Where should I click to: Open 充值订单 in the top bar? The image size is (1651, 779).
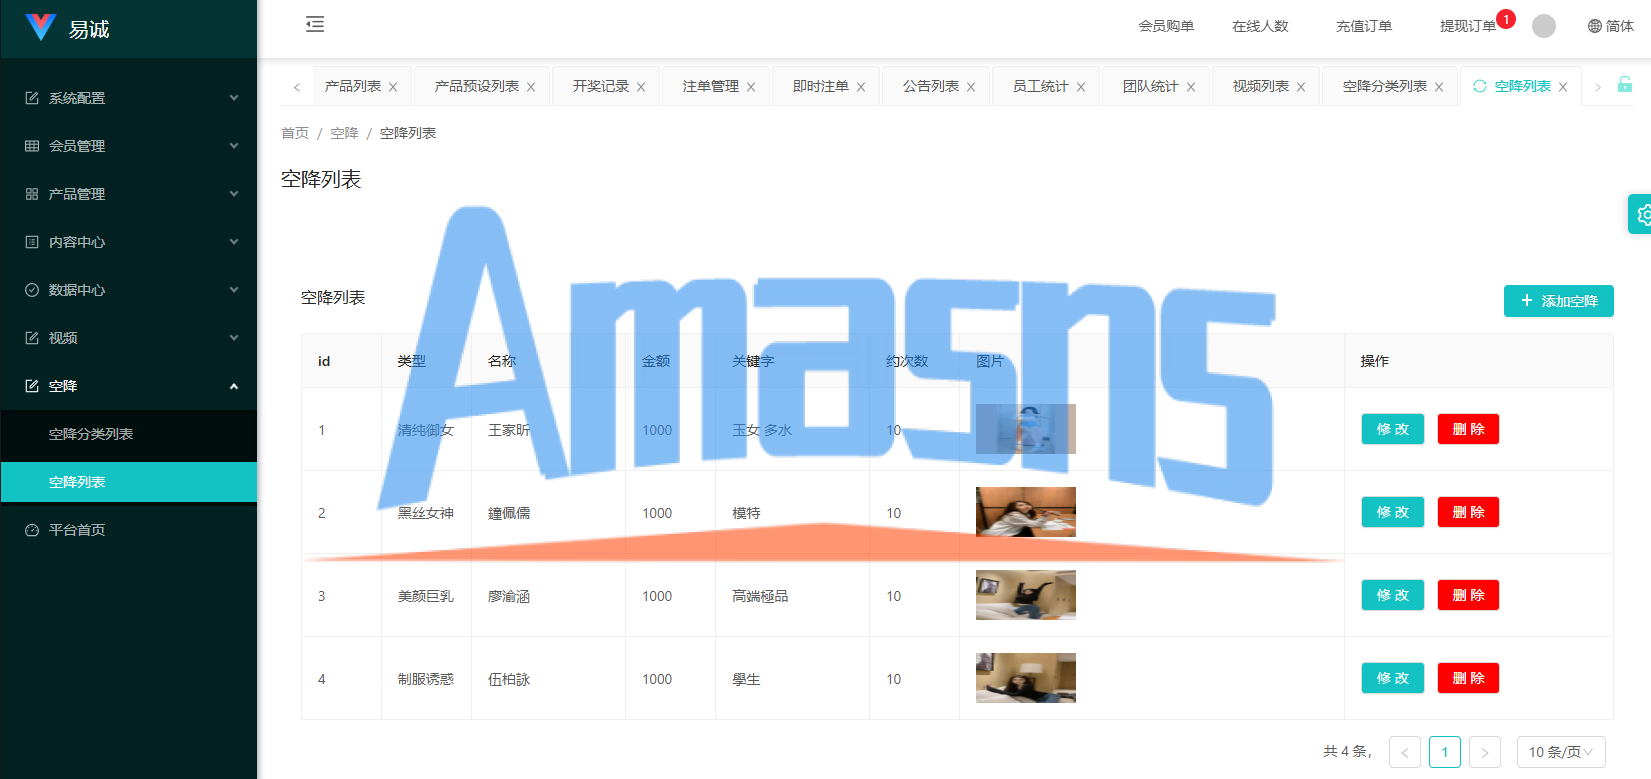[1364, 26]
